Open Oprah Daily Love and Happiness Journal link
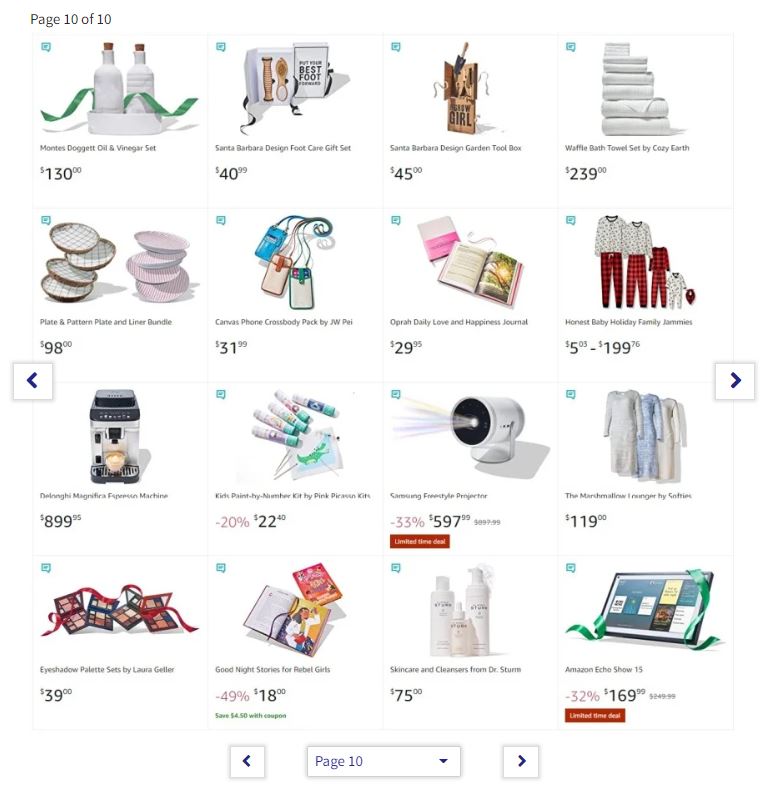 pyautogui.click(x=459, y=322)
